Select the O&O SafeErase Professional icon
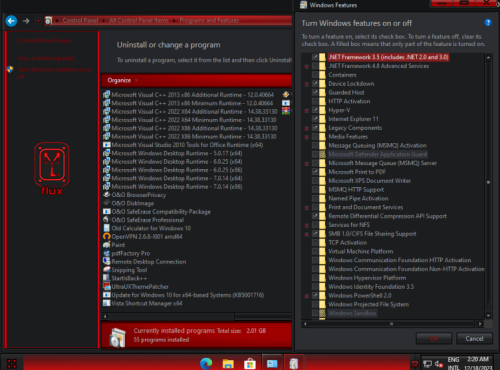The image size is (500, 370). pos(107,220)
